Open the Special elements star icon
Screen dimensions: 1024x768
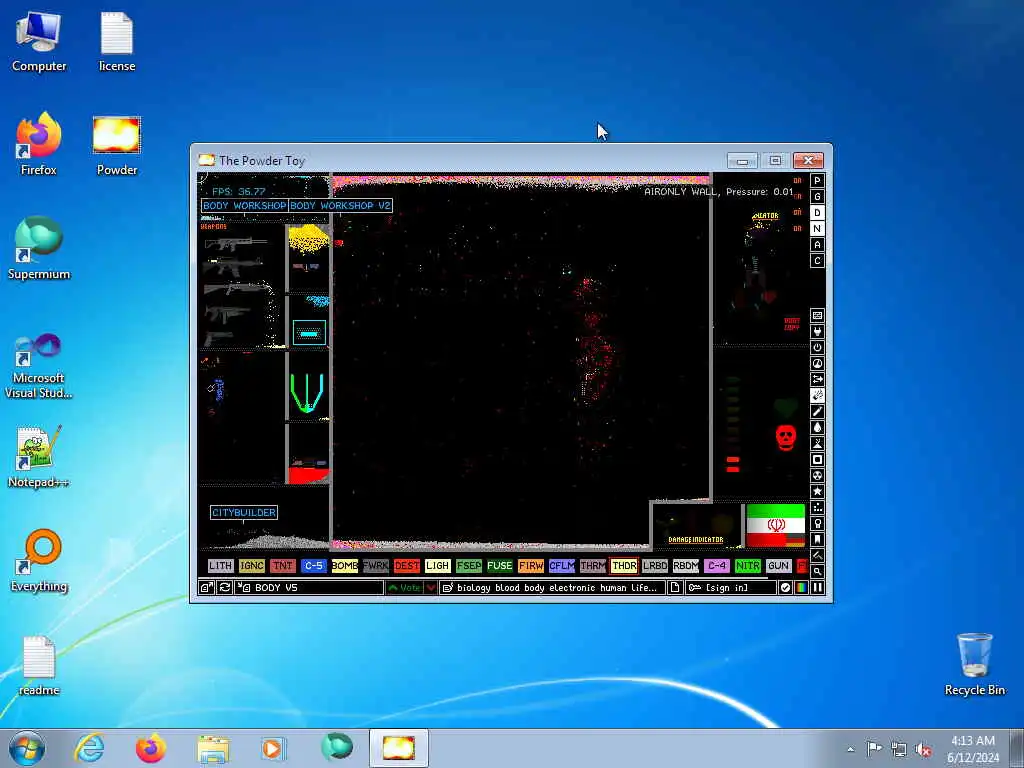coord(817,492)
